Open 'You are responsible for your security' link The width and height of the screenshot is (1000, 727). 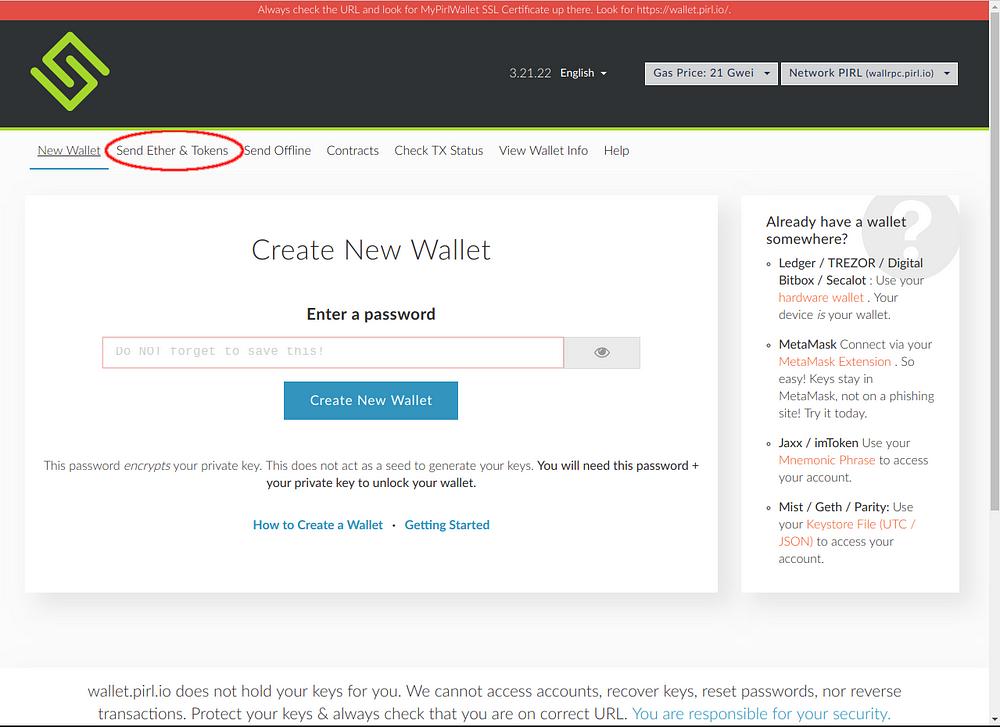point(761,714)
